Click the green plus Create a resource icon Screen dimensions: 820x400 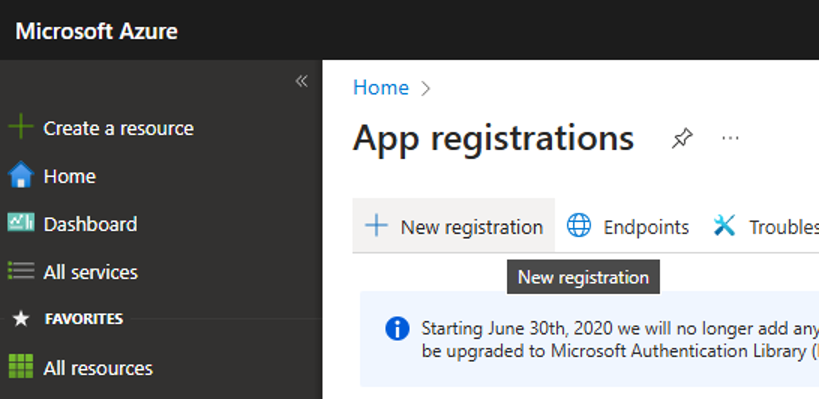pos(21,128)
